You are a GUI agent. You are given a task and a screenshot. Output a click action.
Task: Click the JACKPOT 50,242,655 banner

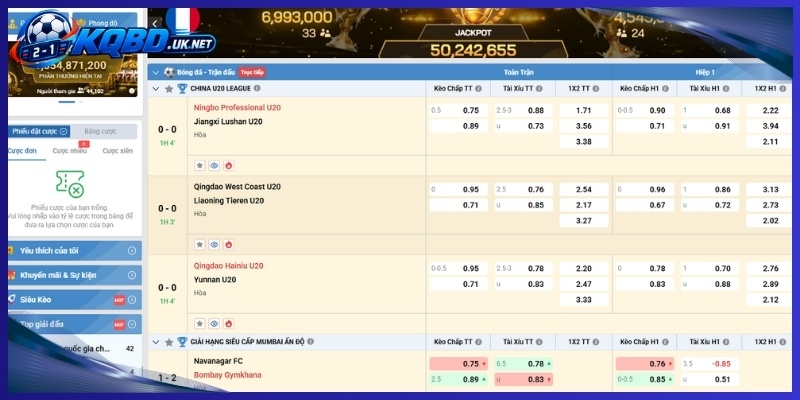coord(473,43)
